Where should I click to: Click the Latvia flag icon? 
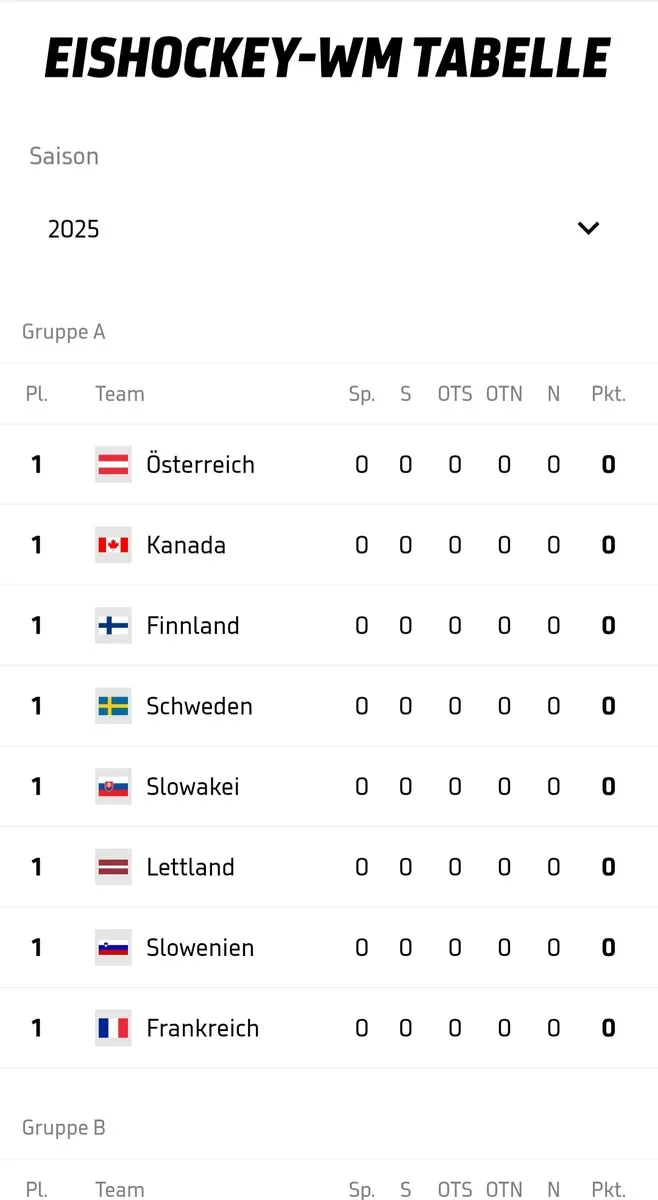click(113, 867)
